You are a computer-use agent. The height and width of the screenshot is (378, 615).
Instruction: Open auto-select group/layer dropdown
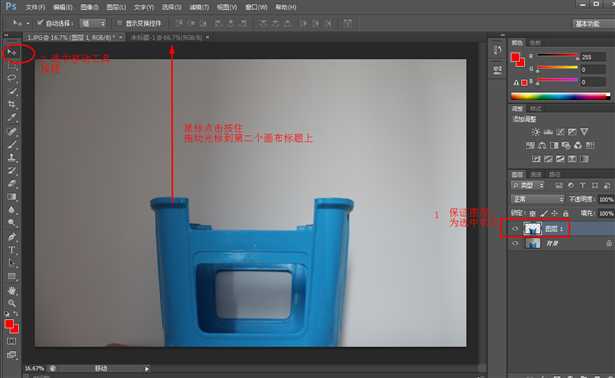[x=93, y=23]
